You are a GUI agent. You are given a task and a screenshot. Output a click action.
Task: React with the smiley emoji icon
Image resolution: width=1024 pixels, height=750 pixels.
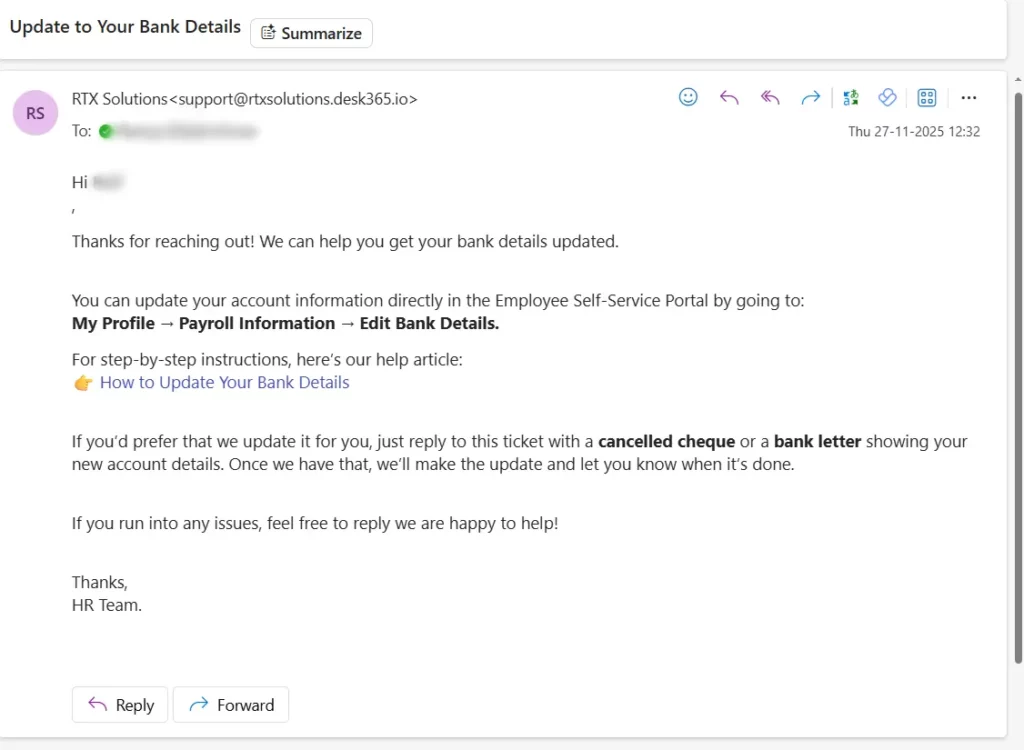[x=688, y=97]
